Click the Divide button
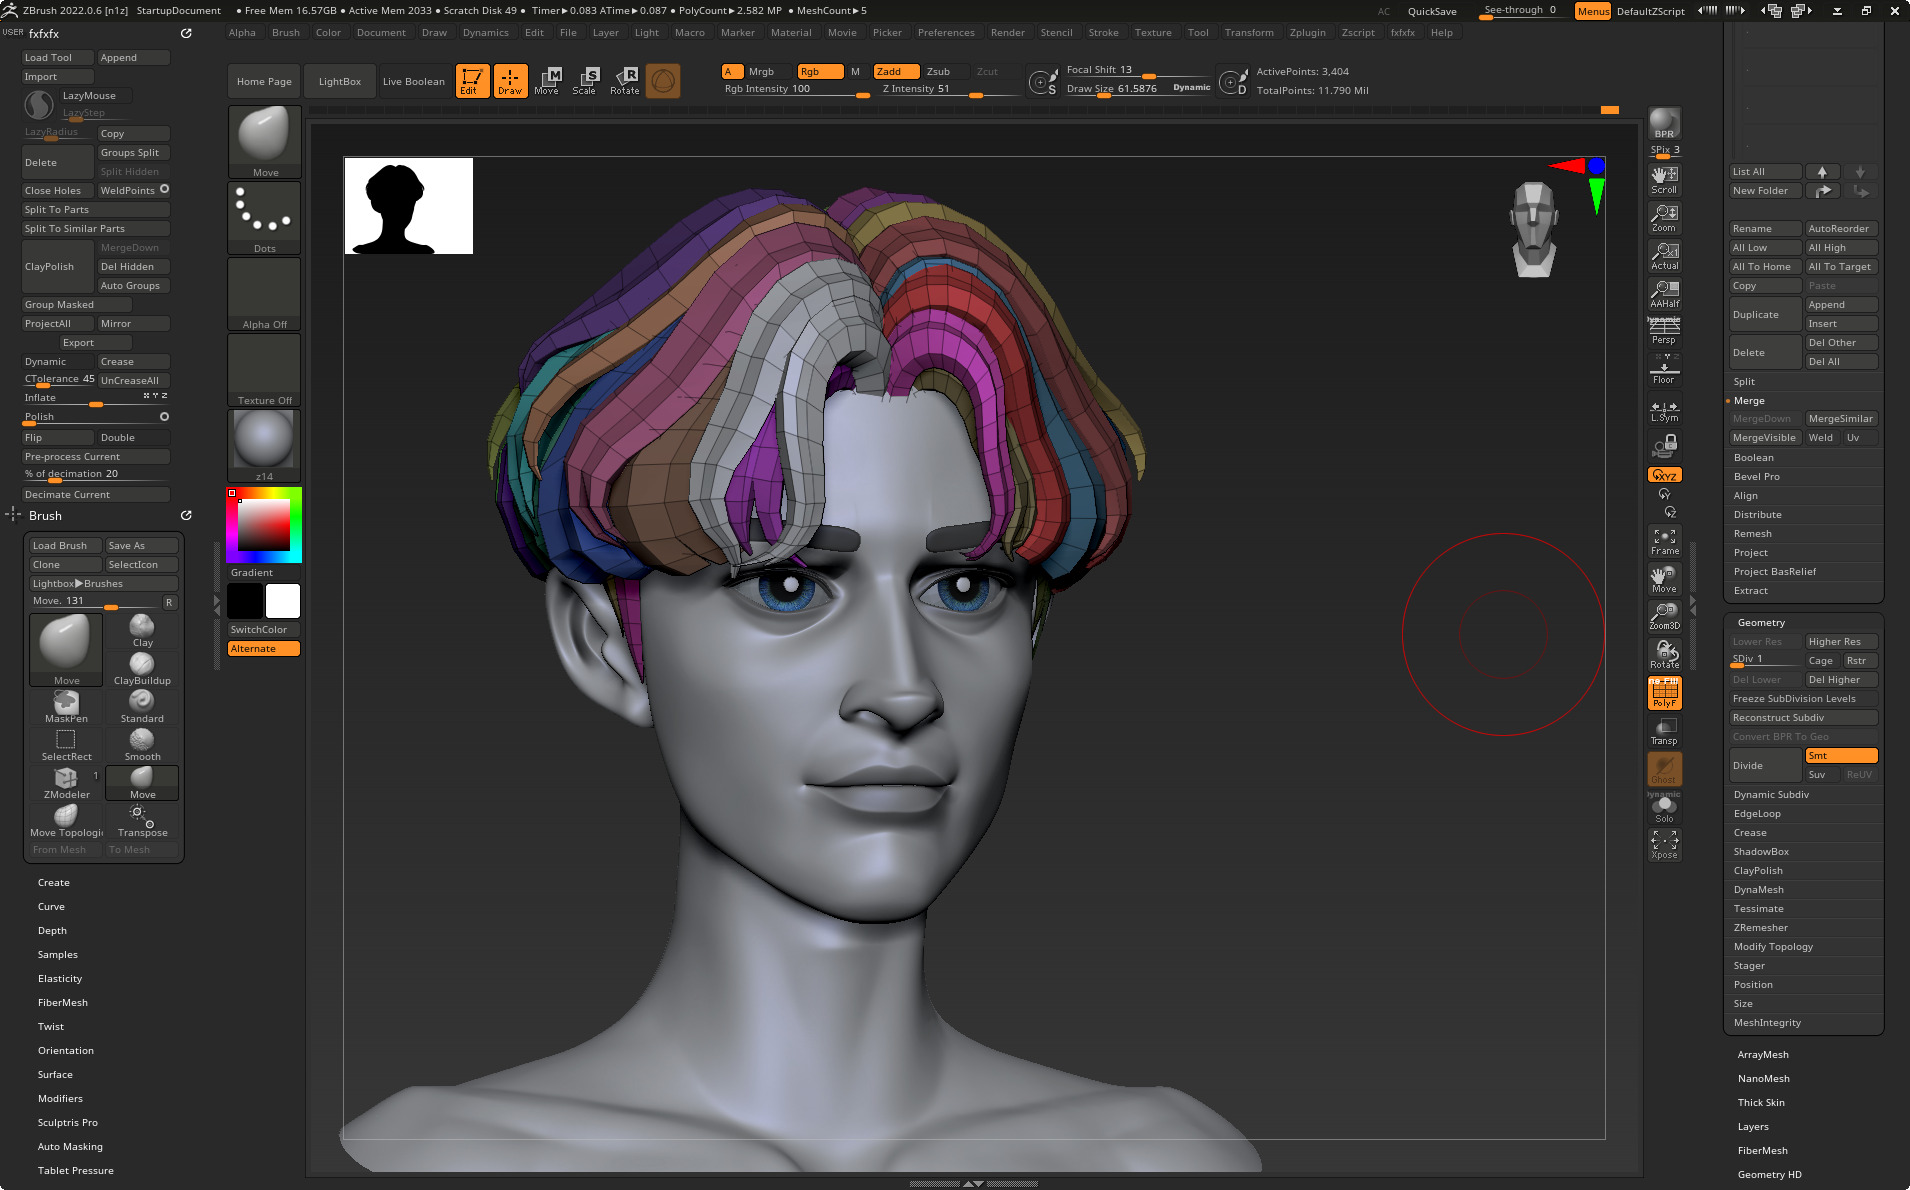 coord(1765,766)
